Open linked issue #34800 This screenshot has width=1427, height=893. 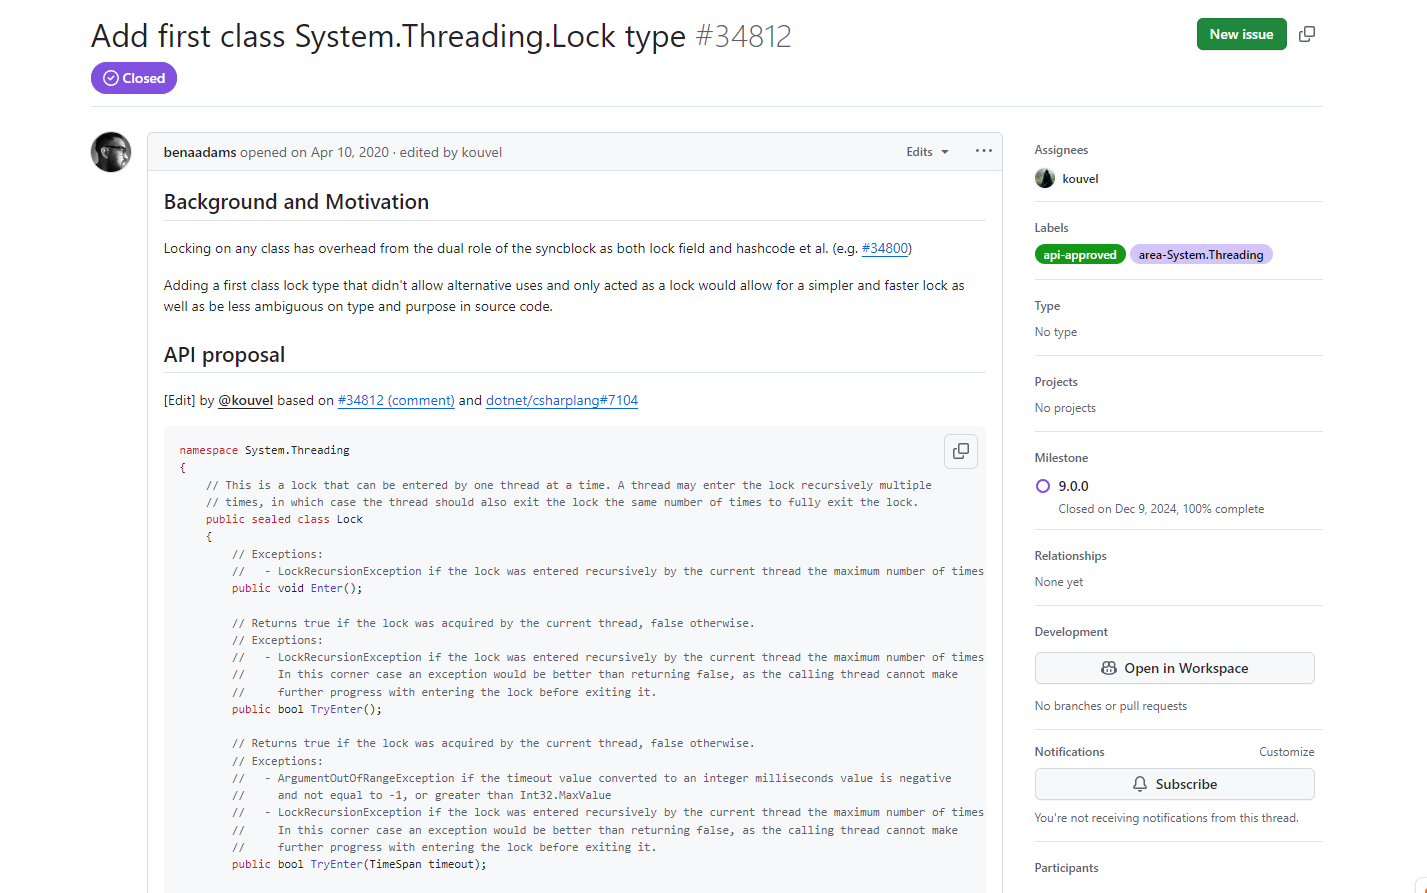point(884,248)
